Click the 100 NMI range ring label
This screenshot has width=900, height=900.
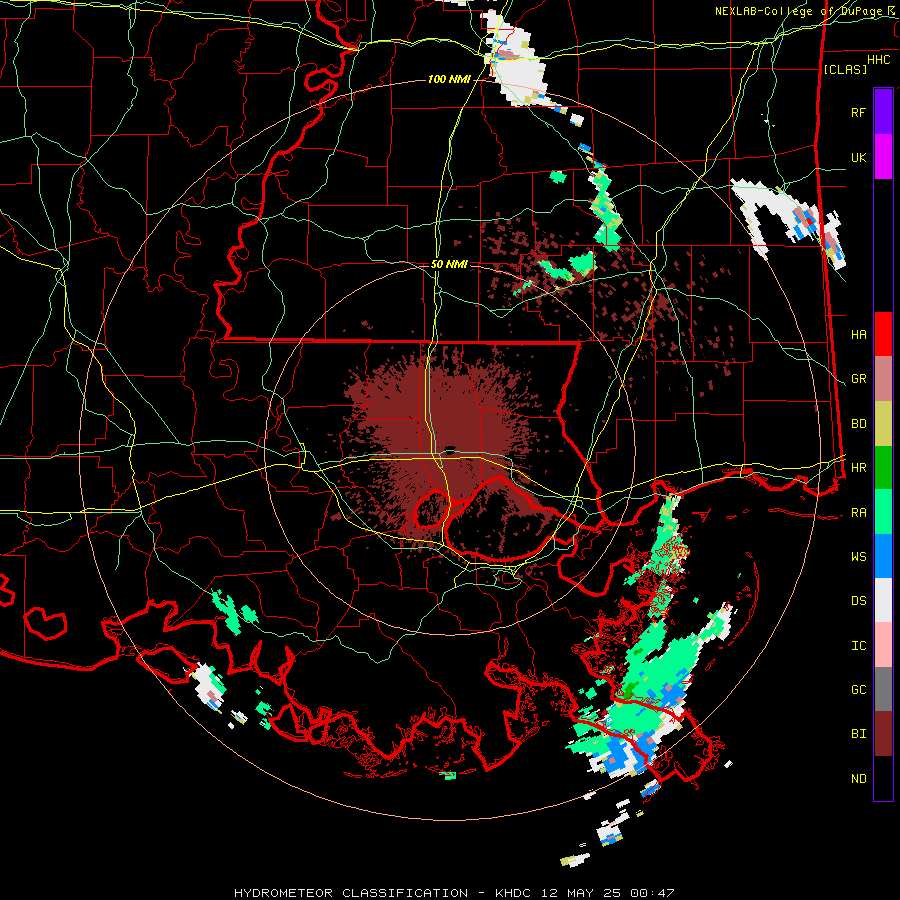(x=449, y=79)
